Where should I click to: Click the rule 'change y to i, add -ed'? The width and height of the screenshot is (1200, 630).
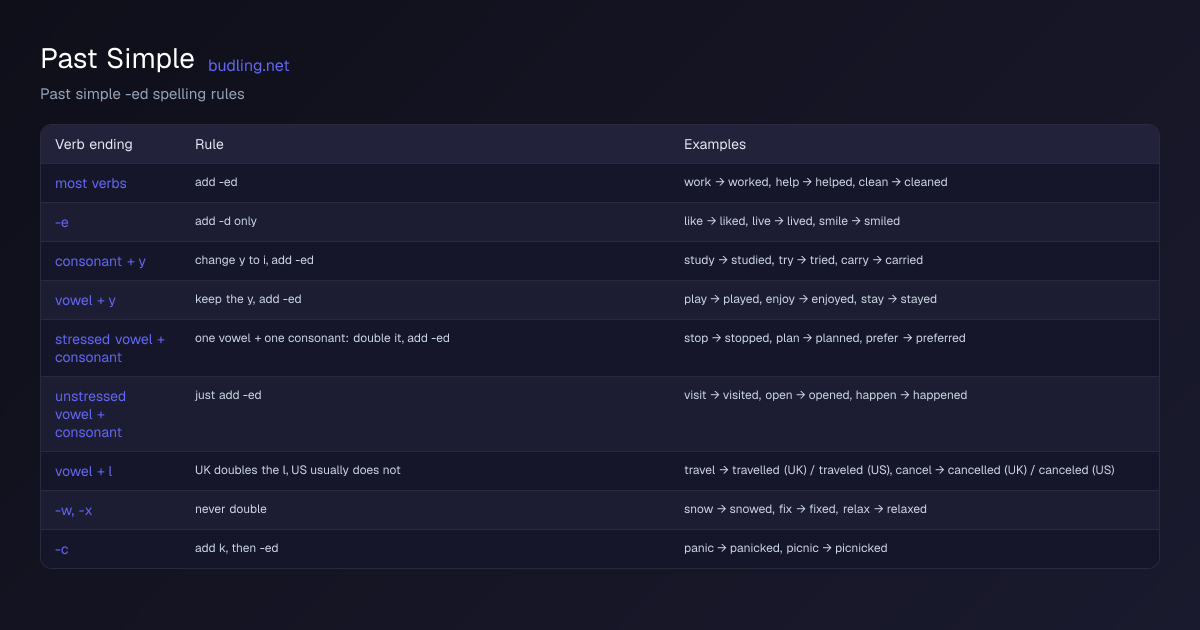click(254, 260)
